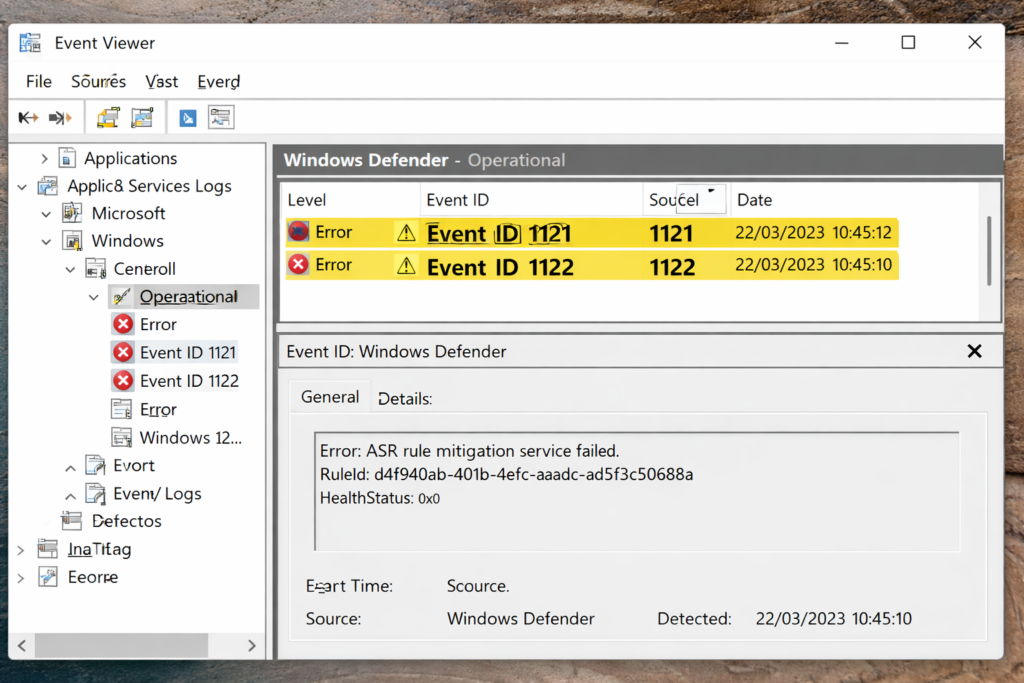Collapse the Windows tree branch
This screenshot has width=1024, height=683.
pyautogui.click(x=46, y=240)
